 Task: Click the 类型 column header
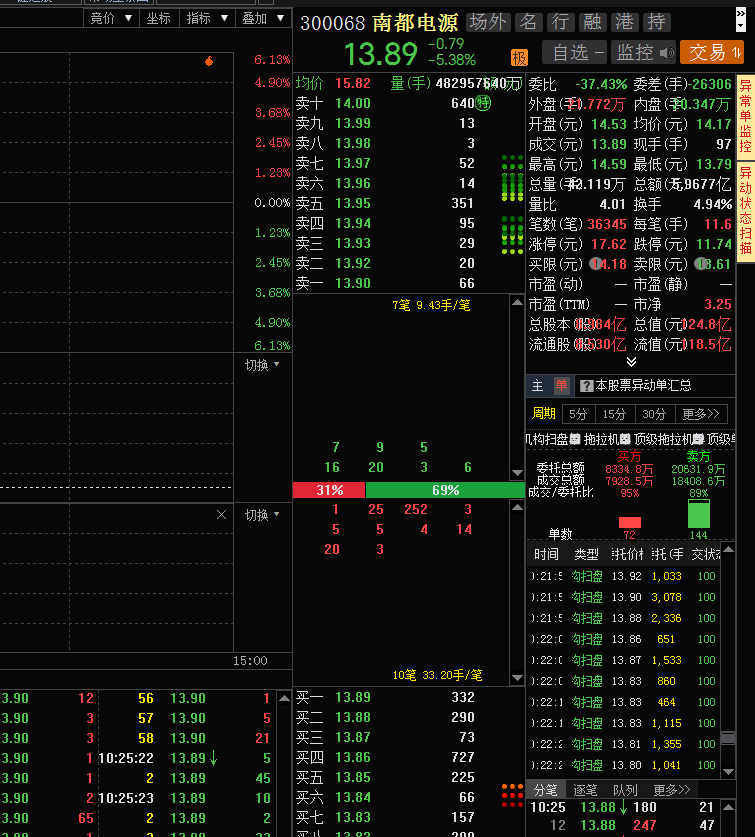pyautogui.click(x=586, y=554)
